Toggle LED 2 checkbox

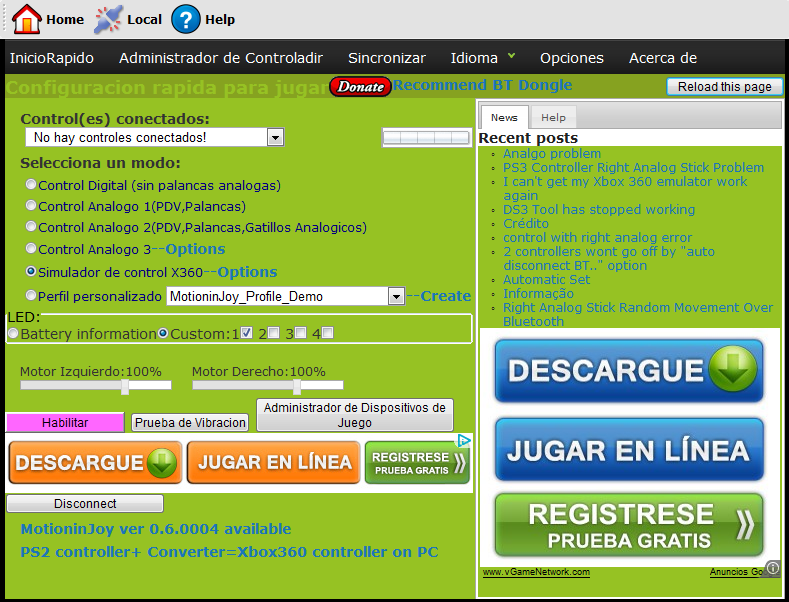click(x=273, y=333)
